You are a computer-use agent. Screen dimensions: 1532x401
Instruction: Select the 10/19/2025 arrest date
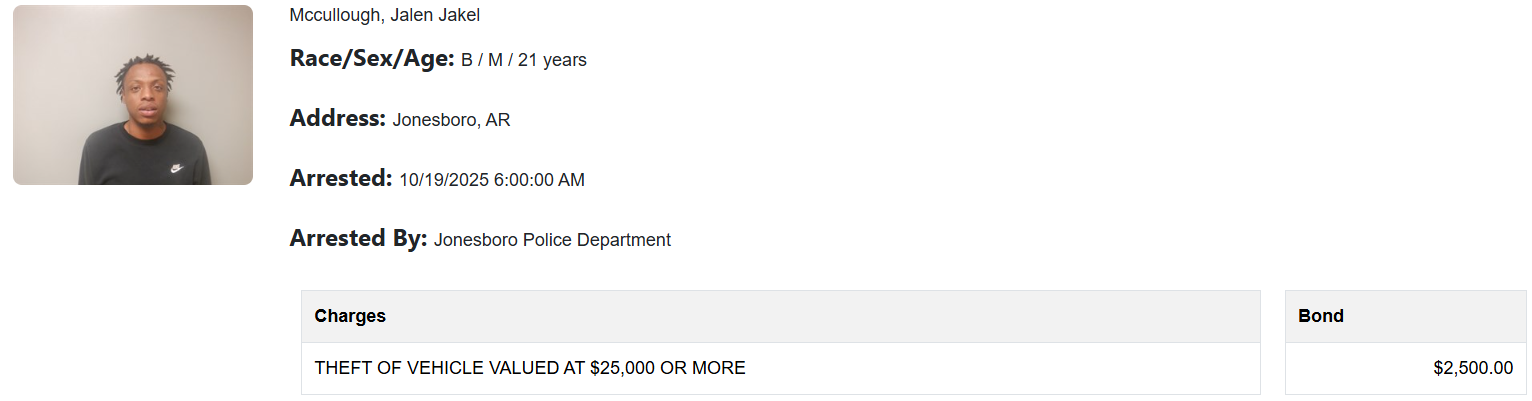[444, 180]
